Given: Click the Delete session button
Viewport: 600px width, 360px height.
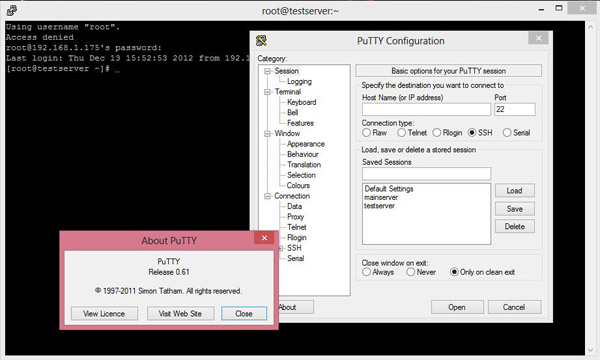Looking at the screenshot, I should click(x=514, y=226).
